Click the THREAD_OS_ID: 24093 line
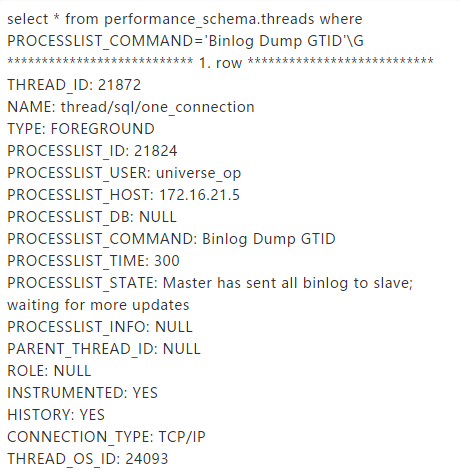The width and height of the screenshot is (459, 476). tap(88, 459)
